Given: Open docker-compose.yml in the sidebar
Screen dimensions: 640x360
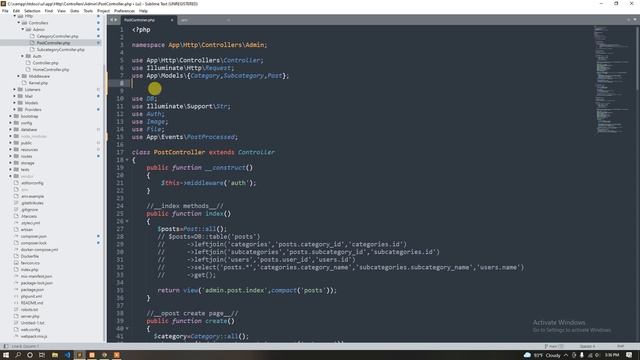Looking at the screenshot, I should [x=39, y=249].
